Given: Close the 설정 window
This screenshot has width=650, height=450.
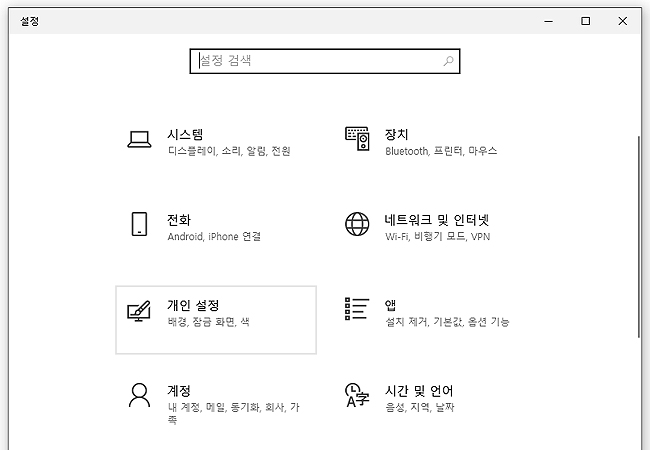Looking at the screenshot, I should point(622,21).
